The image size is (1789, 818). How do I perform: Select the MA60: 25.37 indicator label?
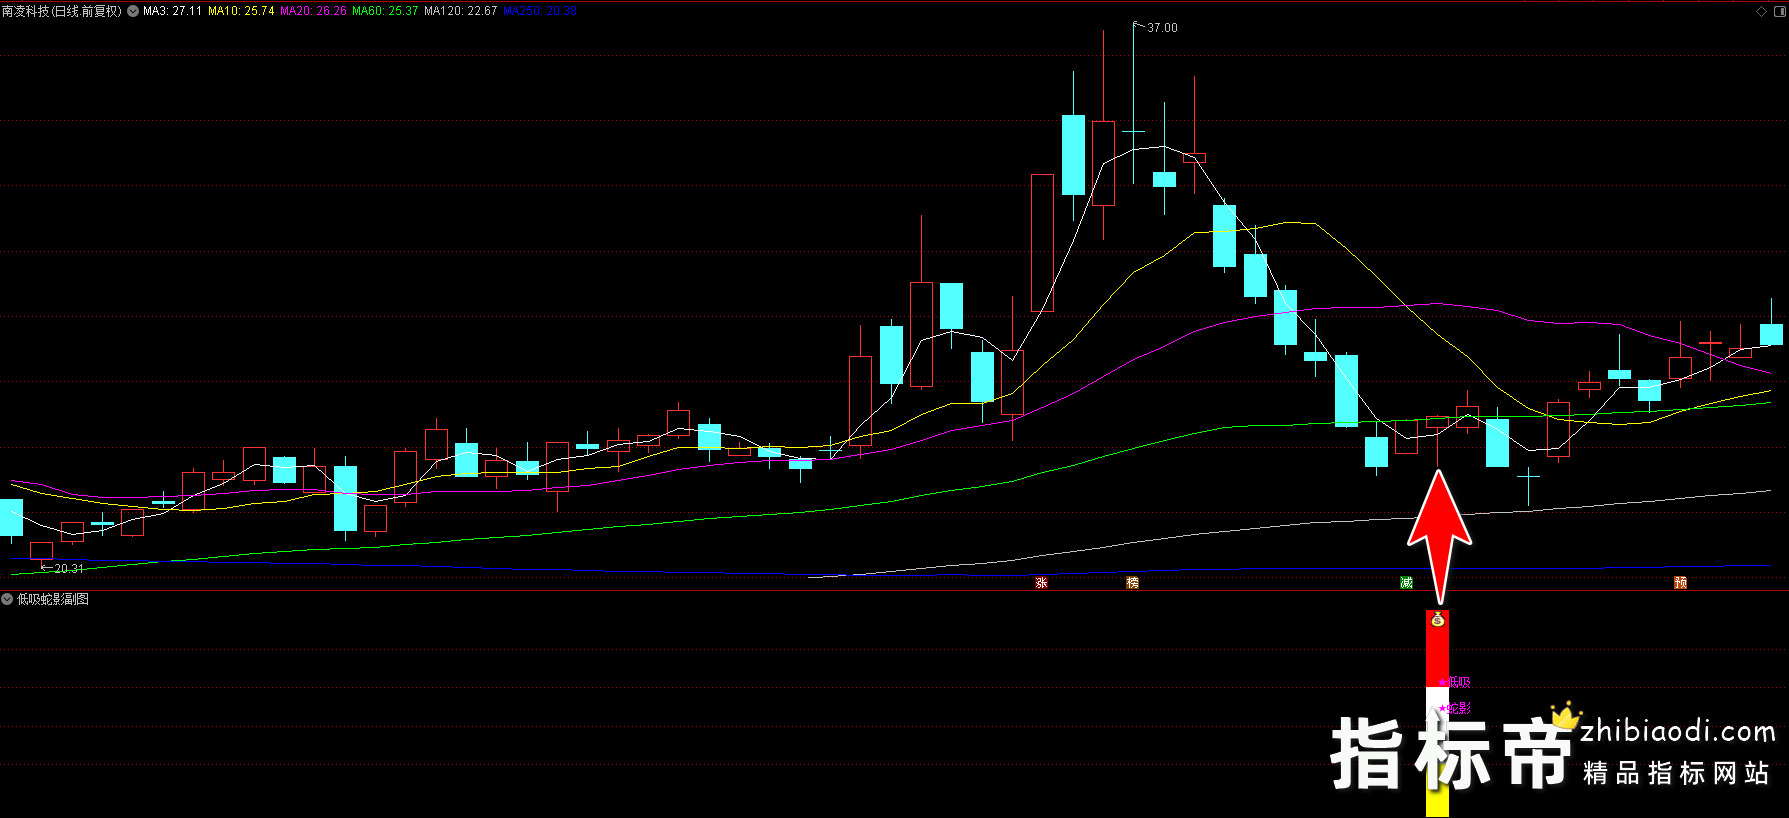(385, 11)
